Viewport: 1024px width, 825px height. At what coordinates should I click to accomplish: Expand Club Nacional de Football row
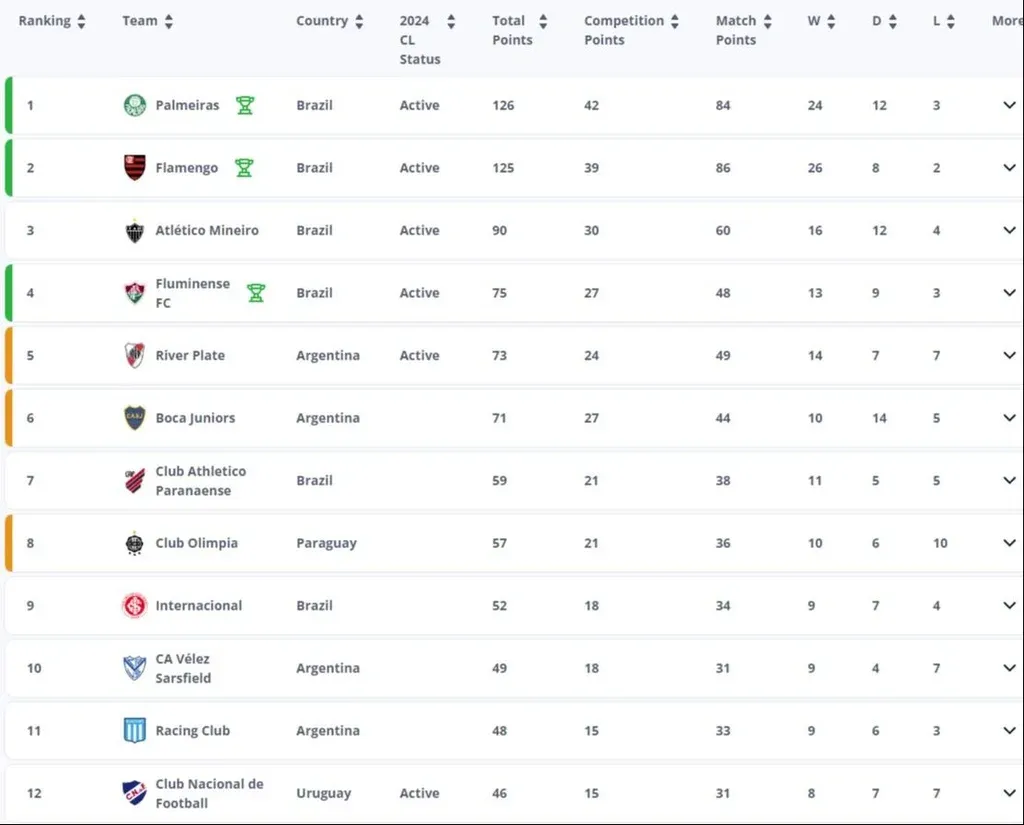coord(1009,793)
